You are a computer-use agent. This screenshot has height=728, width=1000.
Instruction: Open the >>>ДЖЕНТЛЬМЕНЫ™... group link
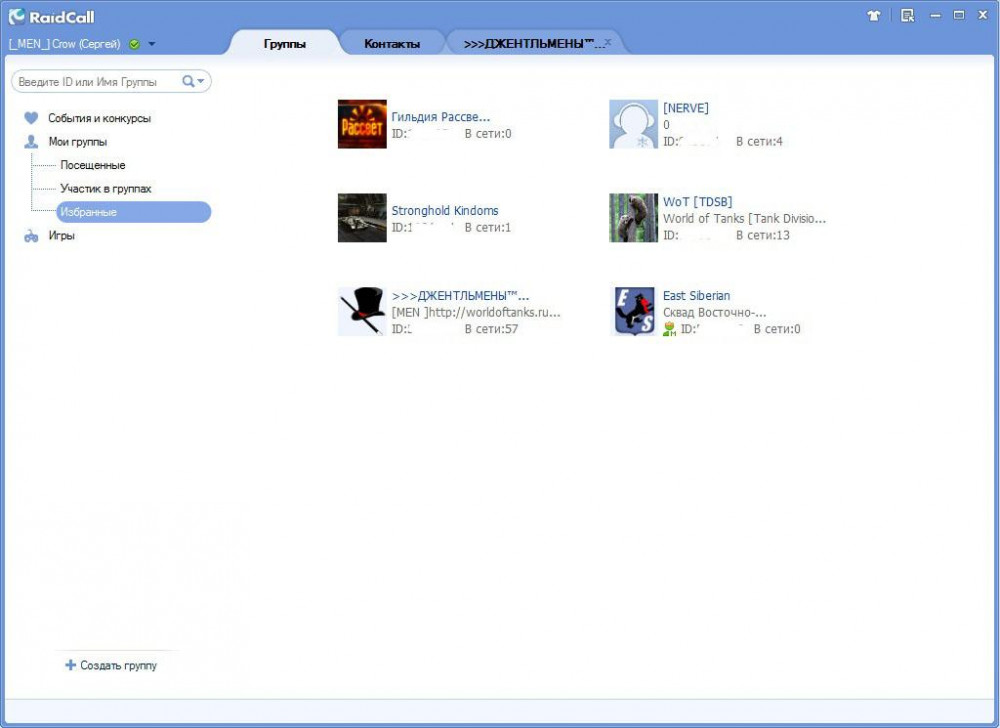coord(460,295)
